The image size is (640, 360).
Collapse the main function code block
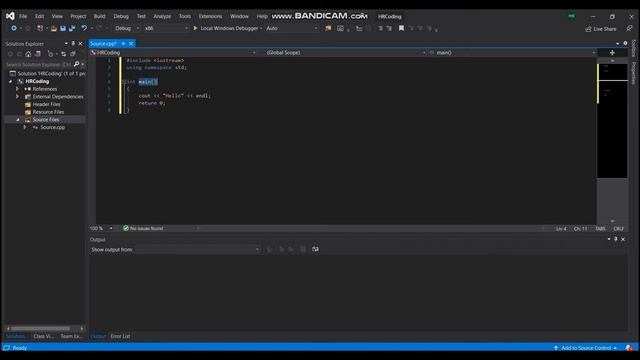tap(124, 82)
